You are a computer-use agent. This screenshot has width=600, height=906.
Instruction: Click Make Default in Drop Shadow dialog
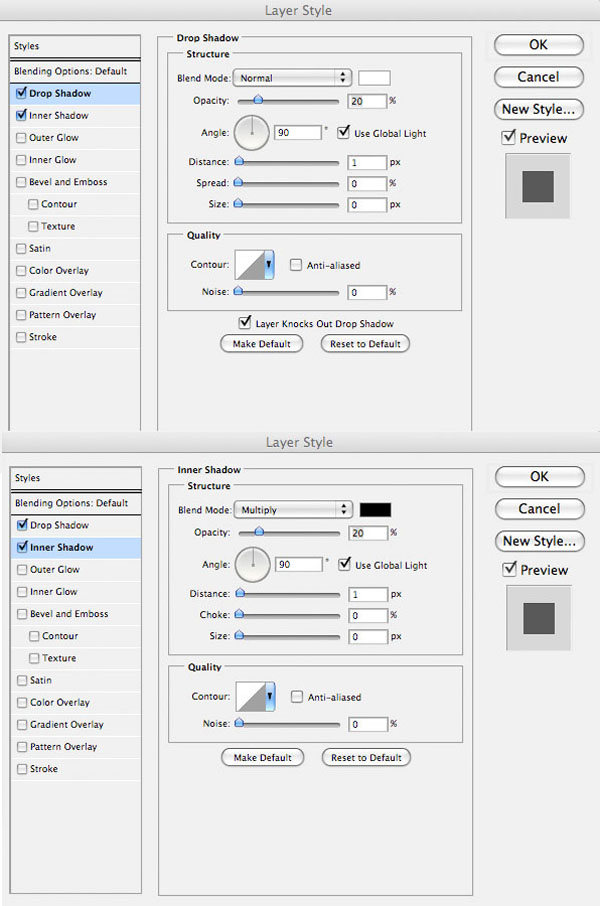(x=262, y=344)
